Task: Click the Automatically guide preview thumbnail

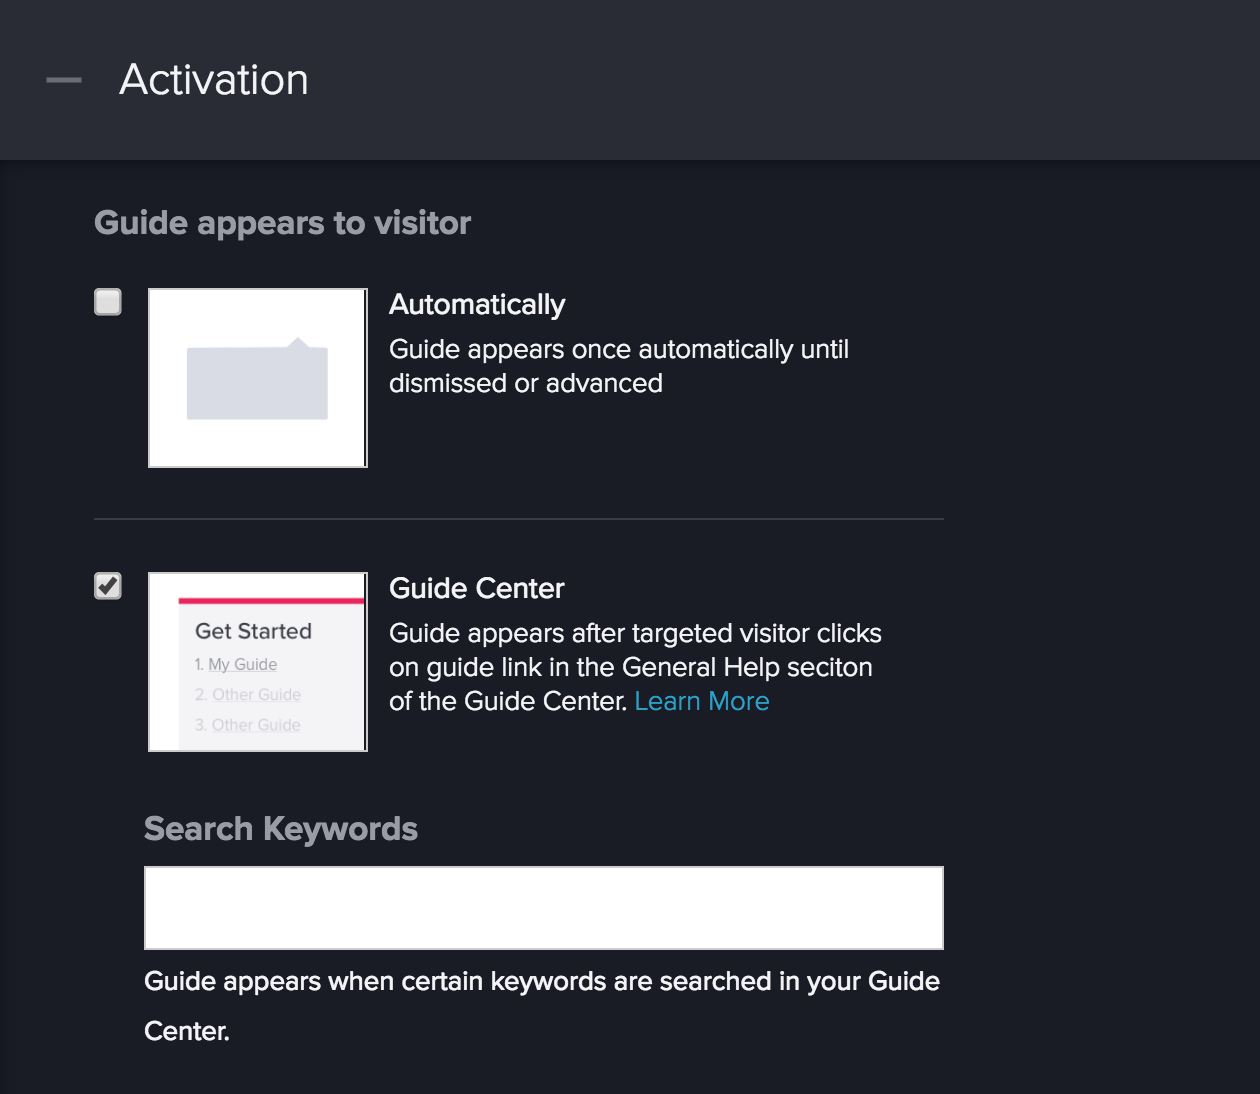Action: click(257, 377)
